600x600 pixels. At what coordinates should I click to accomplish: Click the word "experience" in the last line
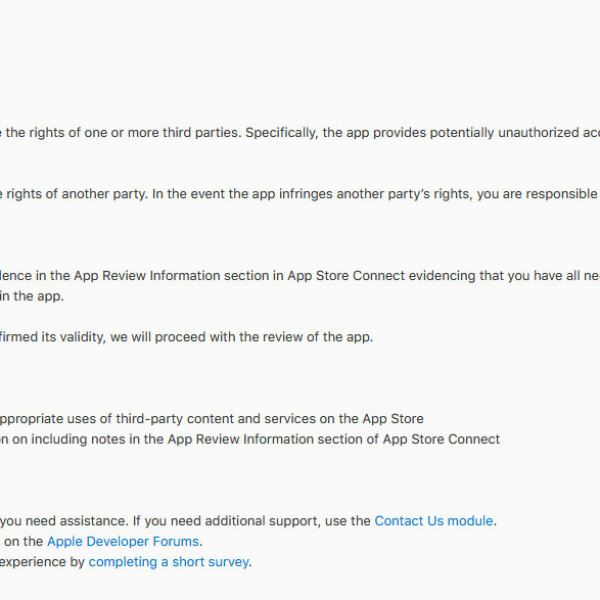pos(41,562)
